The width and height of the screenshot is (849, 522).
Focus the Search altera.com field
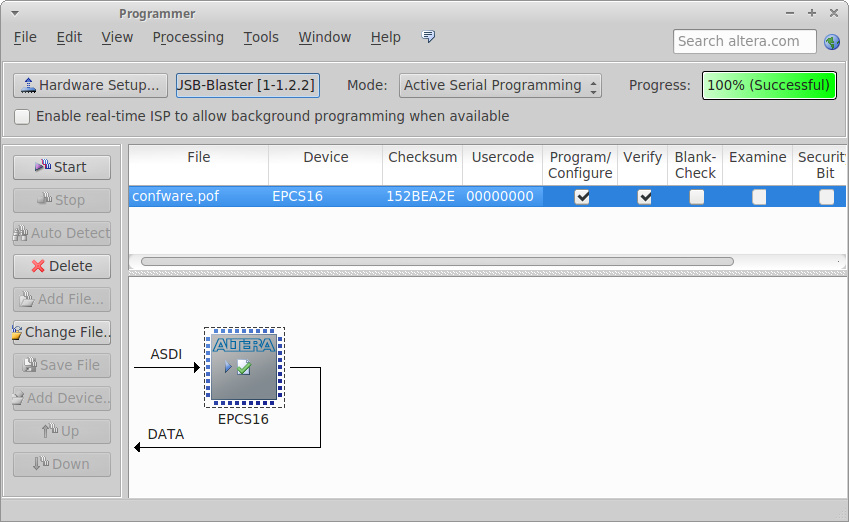tap(744, 42)
